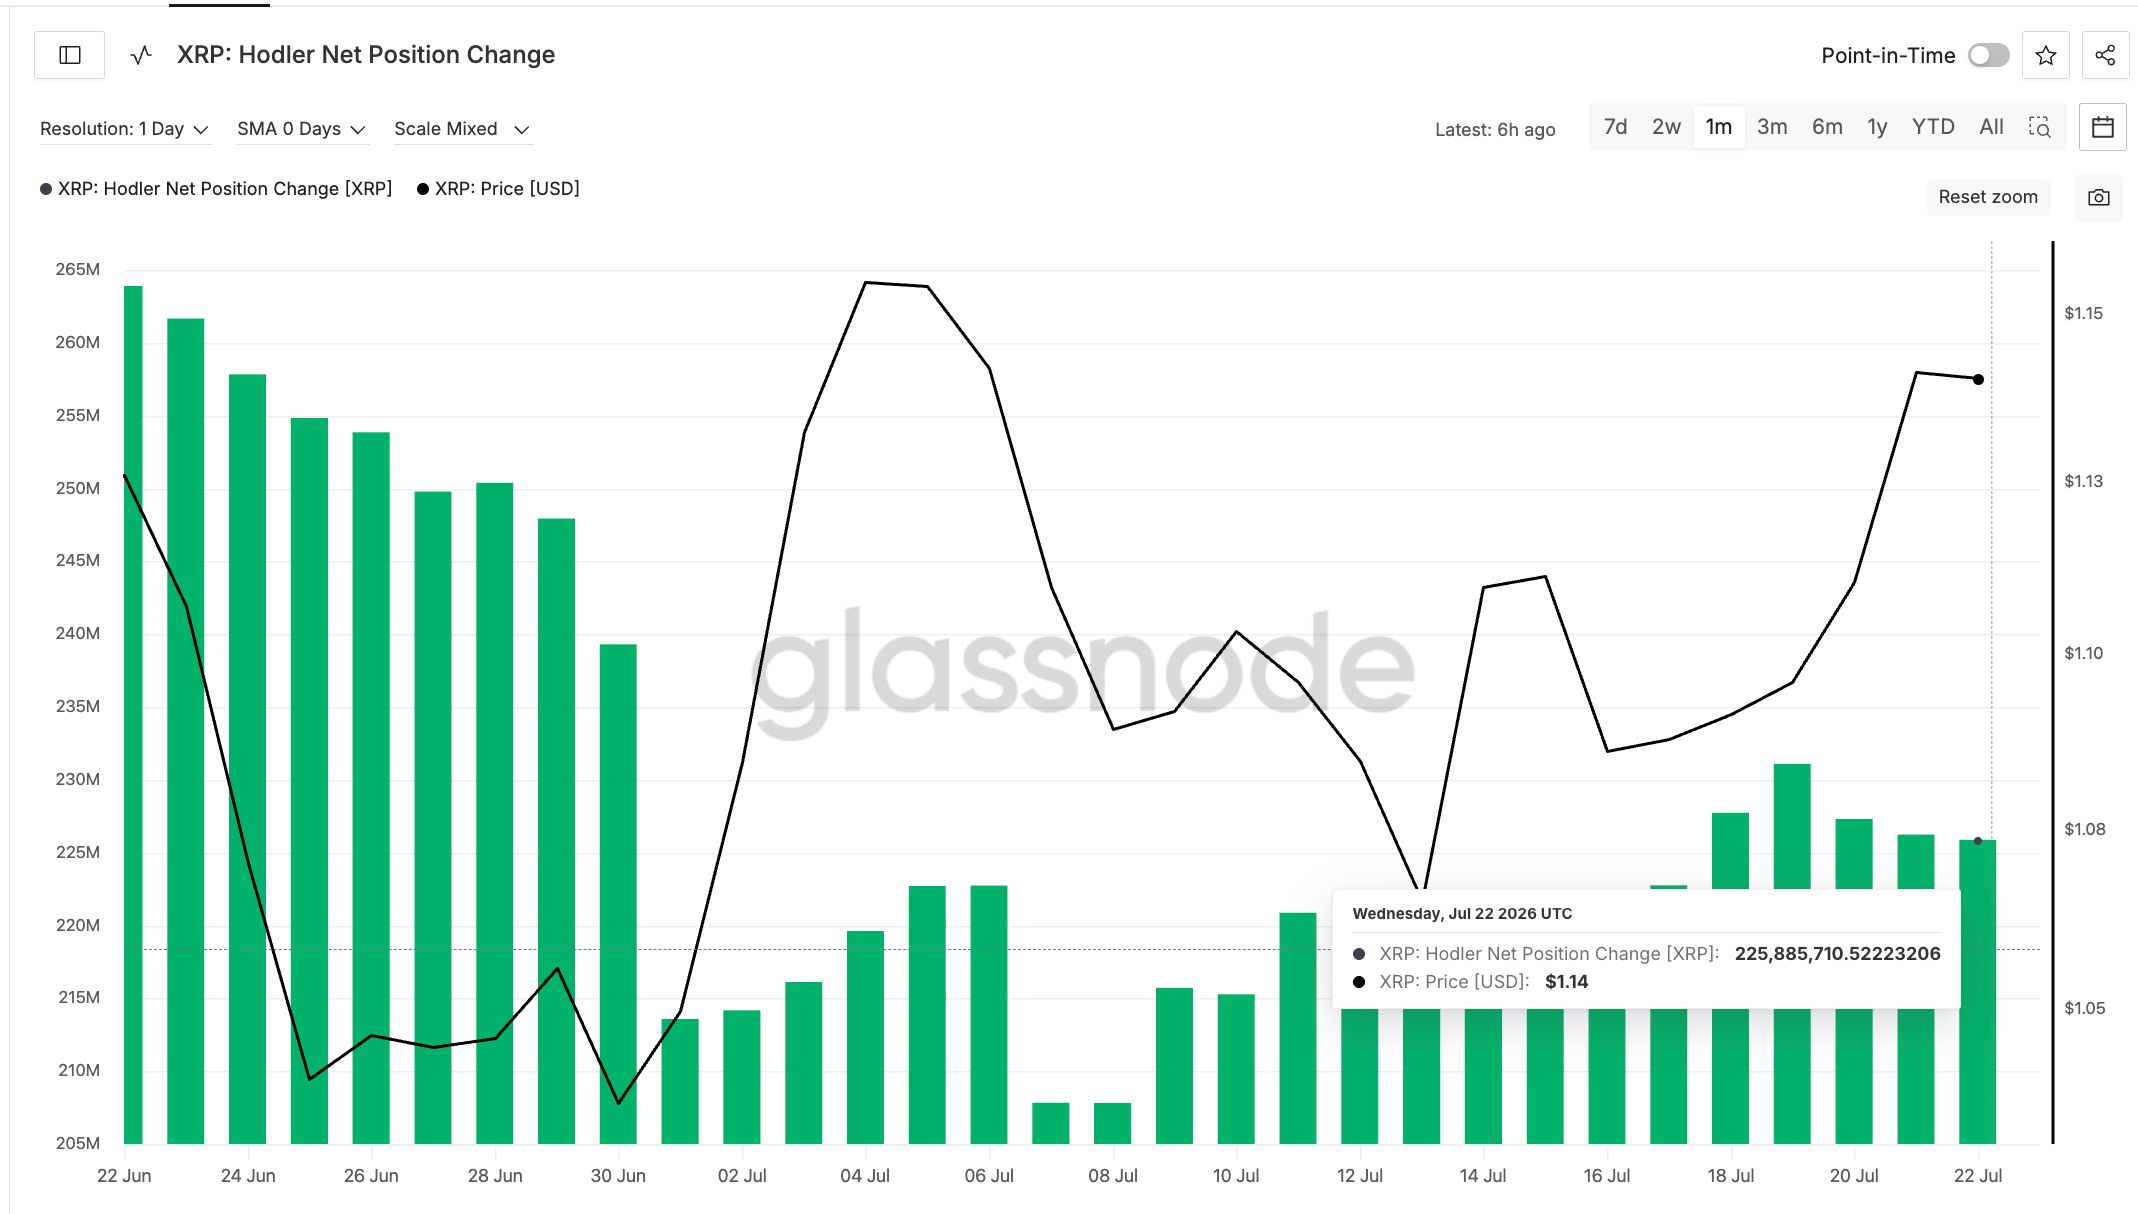Select the All time range
This screenshot has width=2138, height=1214.
point(1991,127)
